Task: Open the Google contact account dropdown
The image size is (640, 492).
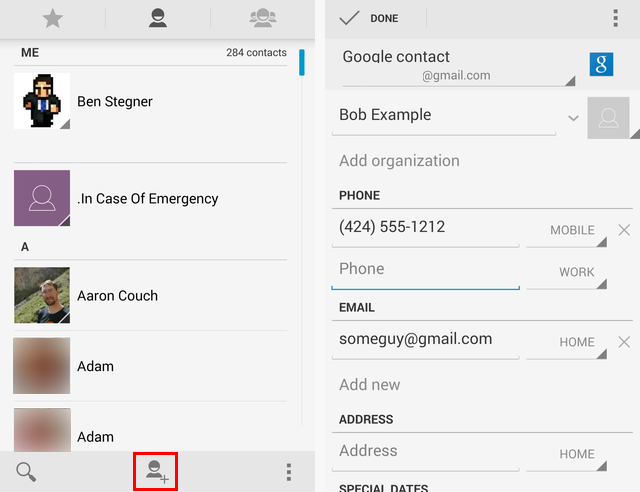Action: (459, 66)
